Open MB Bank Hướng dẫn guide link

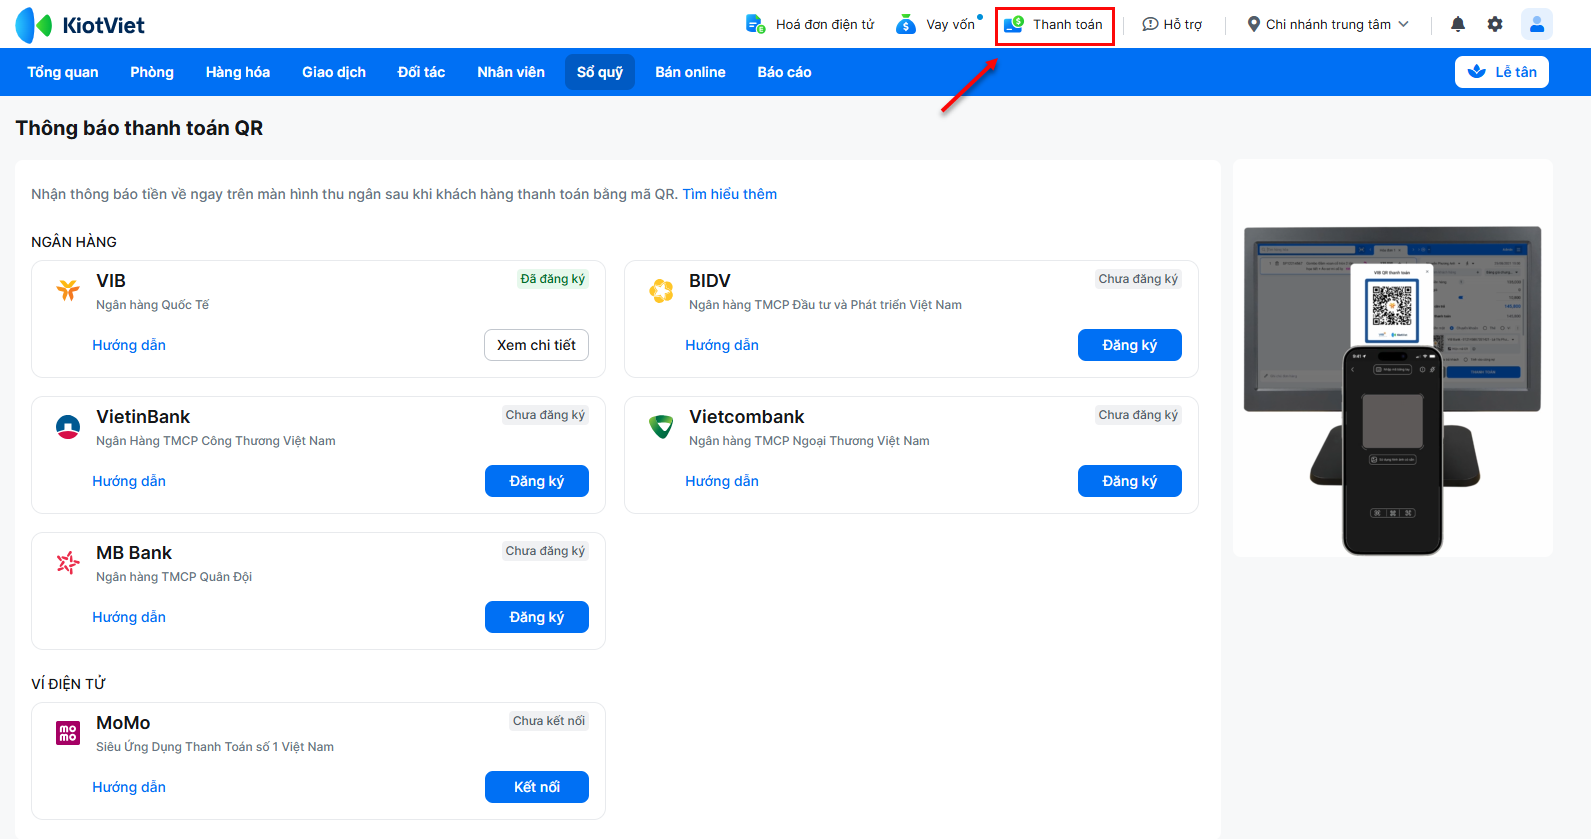(x=129, y=617)
